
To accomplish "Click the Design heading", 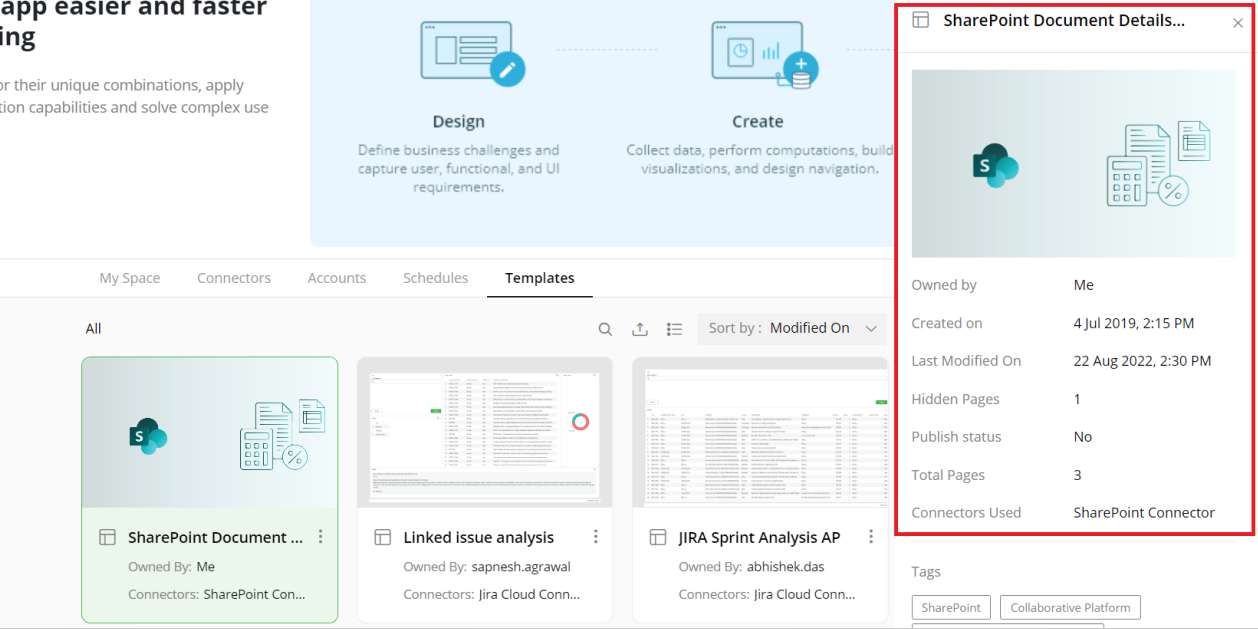I will [x=459, y=122].
